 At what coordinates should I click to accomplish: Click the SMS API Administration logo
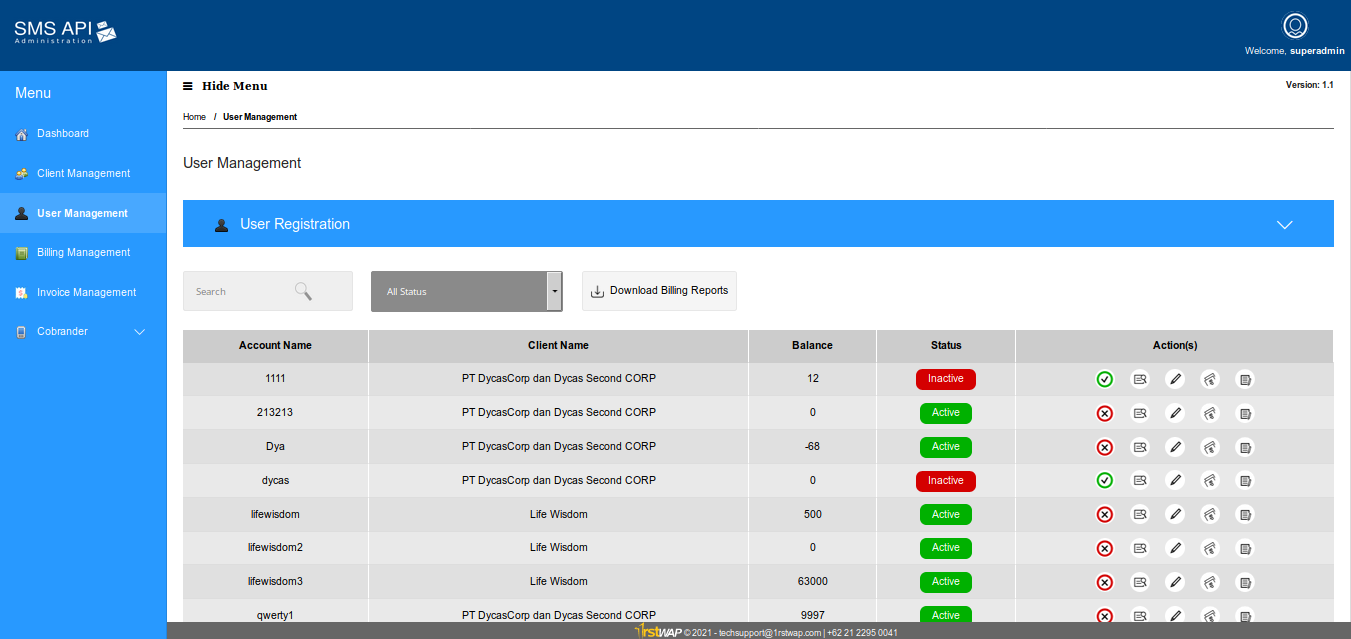click(65, 32)
